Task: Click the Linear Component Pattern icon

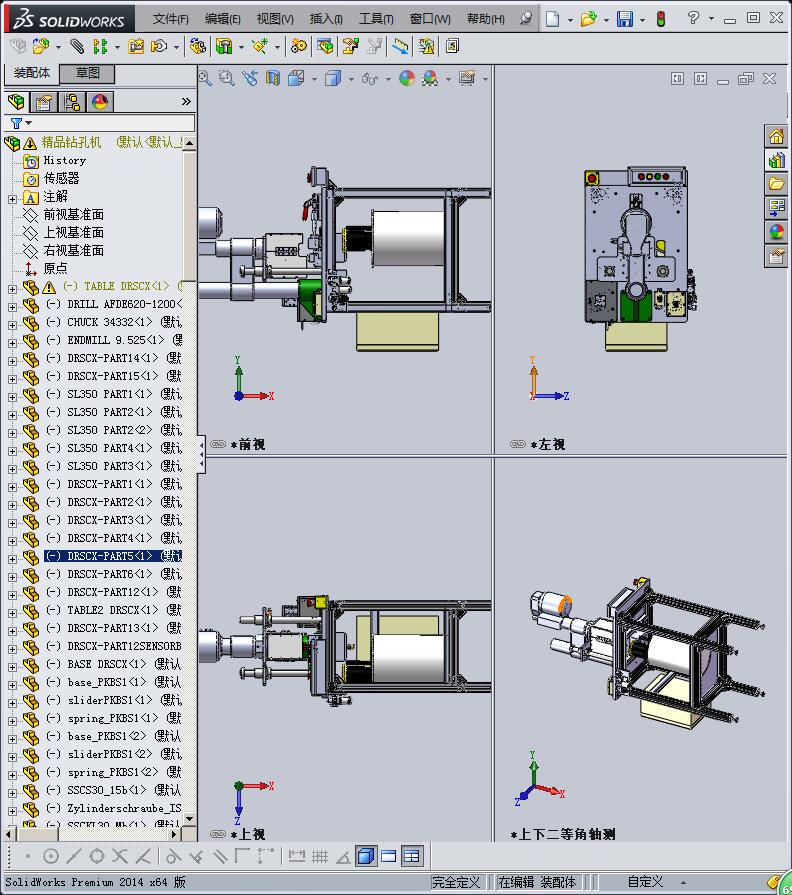Action: tap(100, 46)
